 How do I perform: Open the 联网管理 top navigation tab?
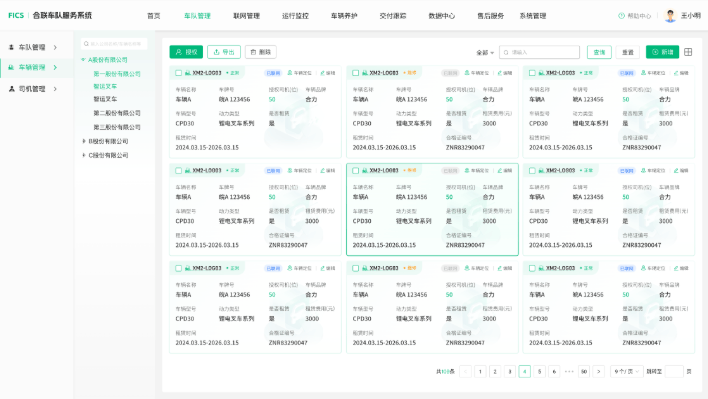point(246,16)
